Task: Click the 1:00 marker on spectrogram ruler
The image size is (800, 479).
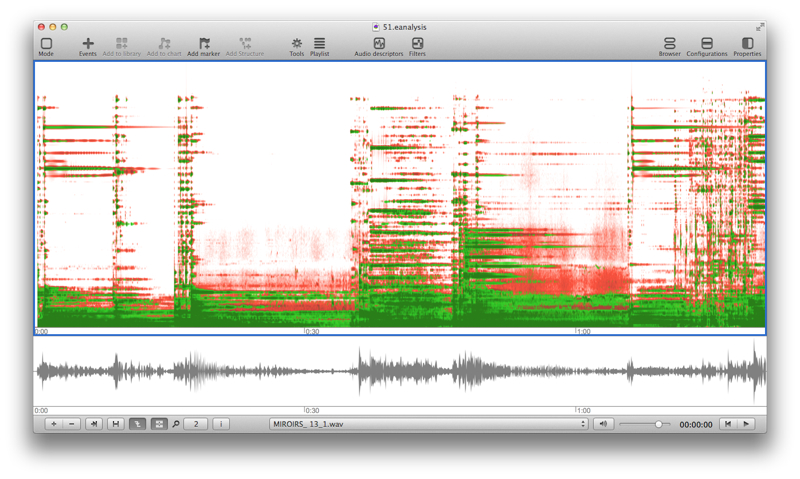Action: click(x=583, y=332)
